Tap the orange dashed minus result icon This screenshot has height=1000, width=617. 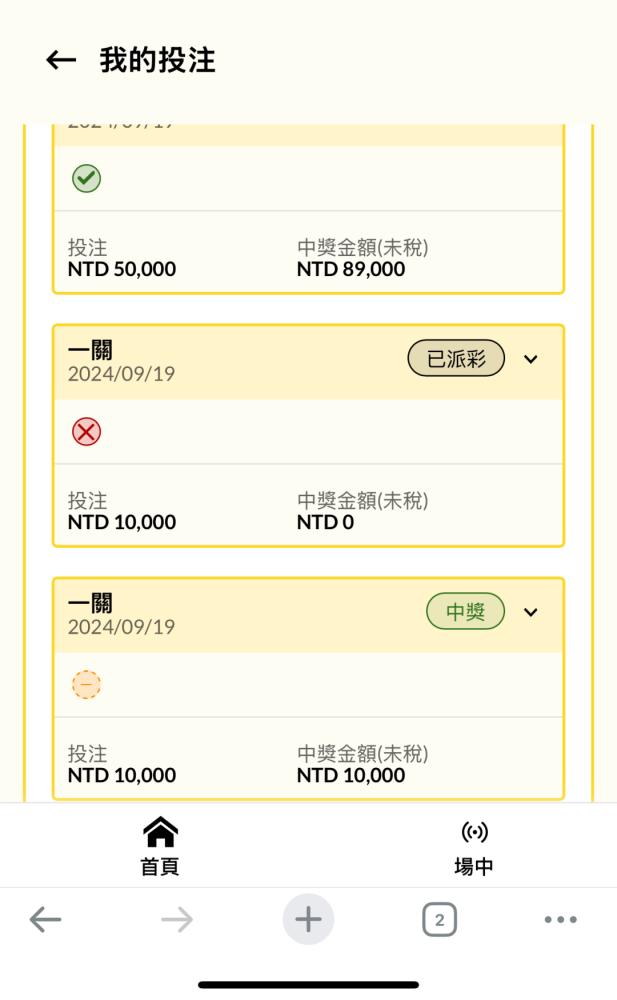click(86, 685)
